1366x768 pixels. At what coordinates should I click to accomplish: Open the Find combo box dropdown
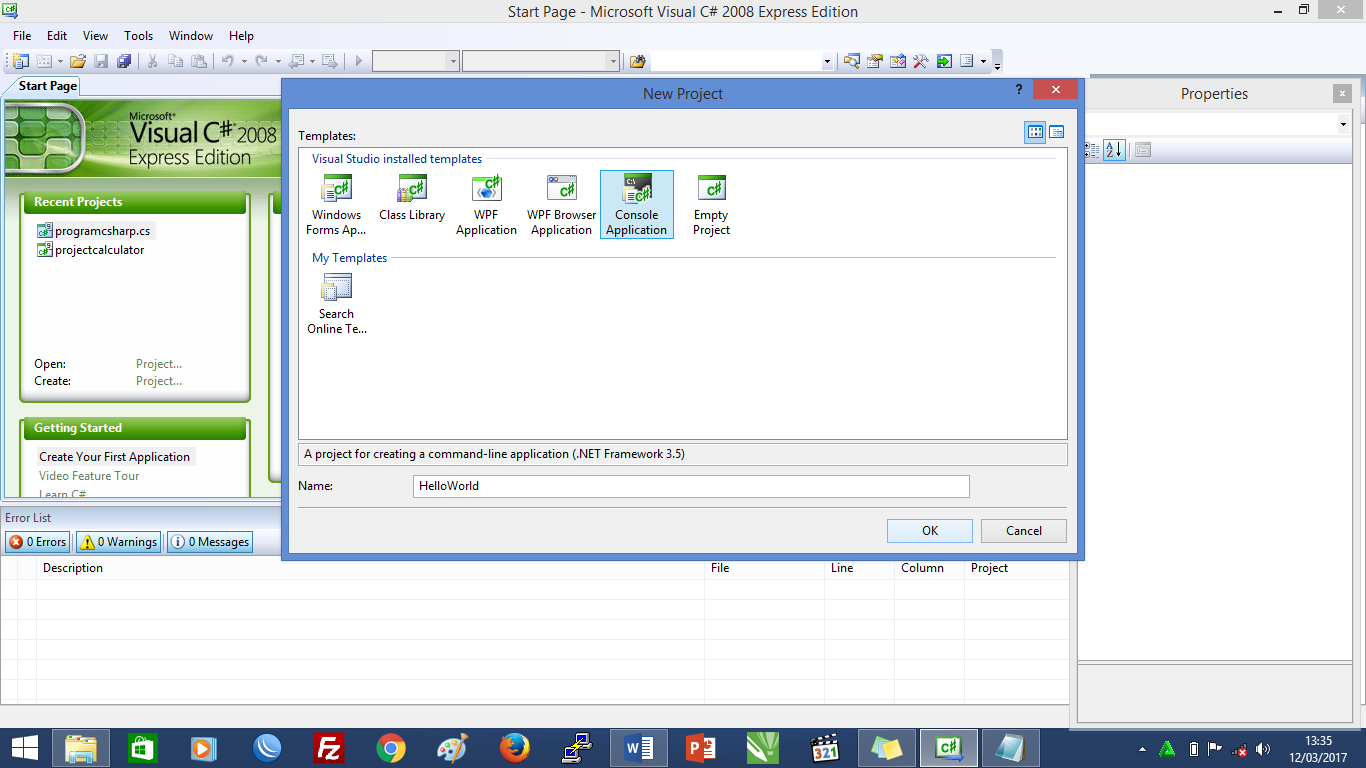827,61
